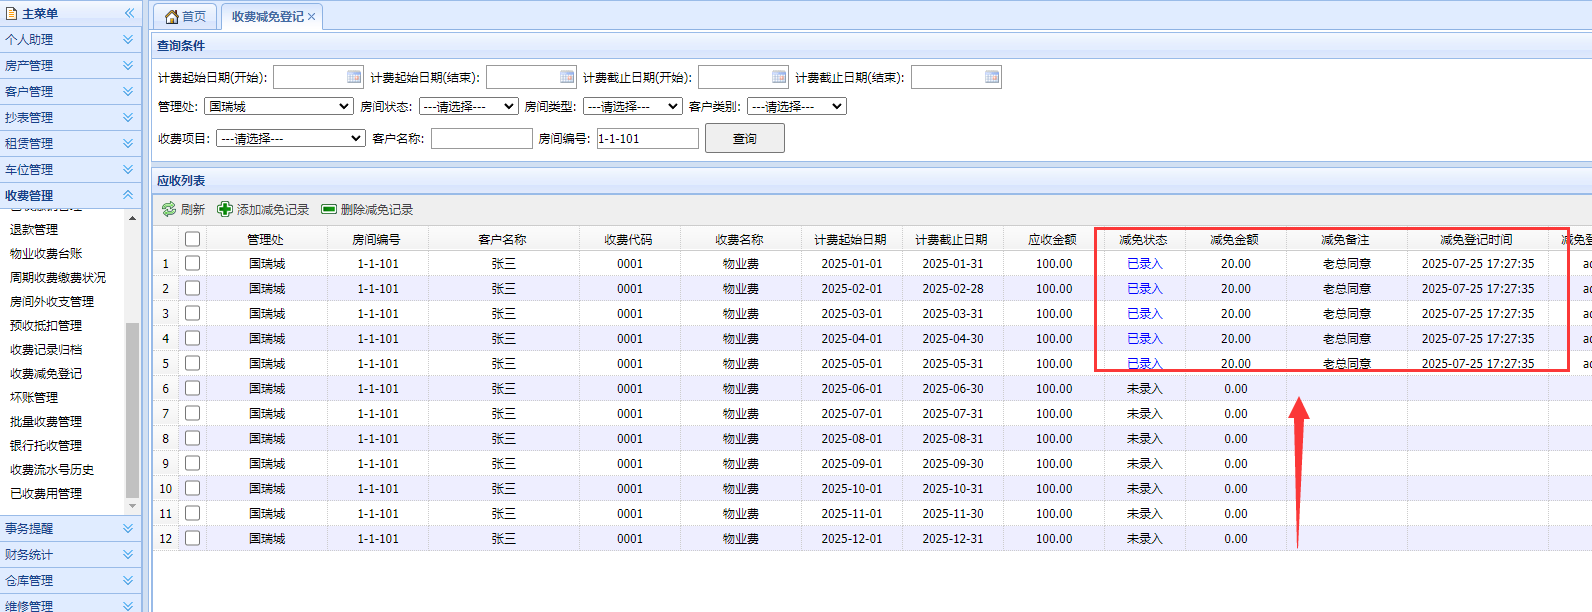
Task: Open the 房间类型 dropdown
Action: click(x=632, y=106)
